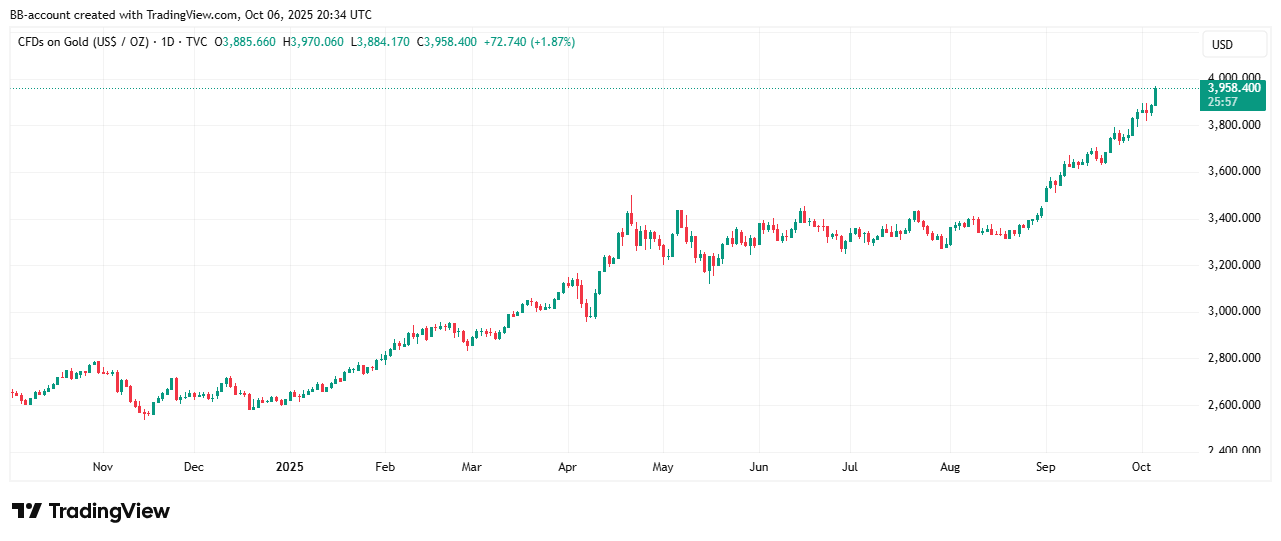Click the 3,000.000 price axis label
Screen dimensions: 1281x541
click(1233, 311)
